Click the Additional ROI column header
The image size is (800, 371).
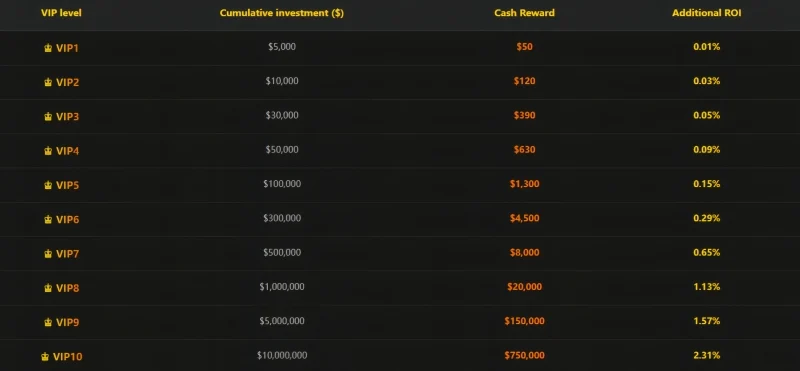pos(707,13)
